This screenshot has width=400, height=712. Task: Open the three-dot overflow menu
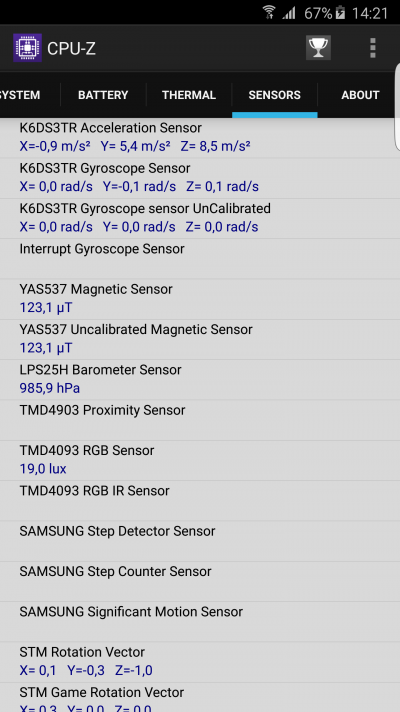click(x=373, y=48)
